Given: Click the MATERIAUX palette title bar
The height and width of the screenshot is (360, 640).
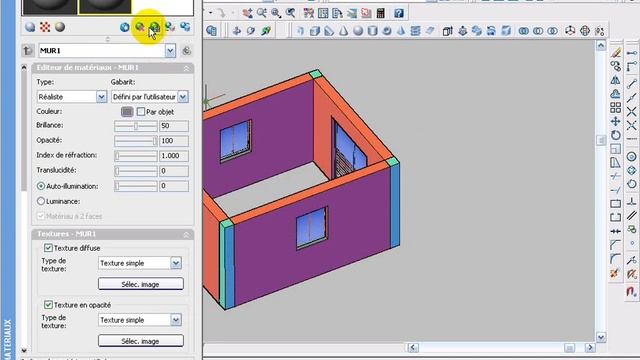Looking at the screenshot, I should pos(7,180).
